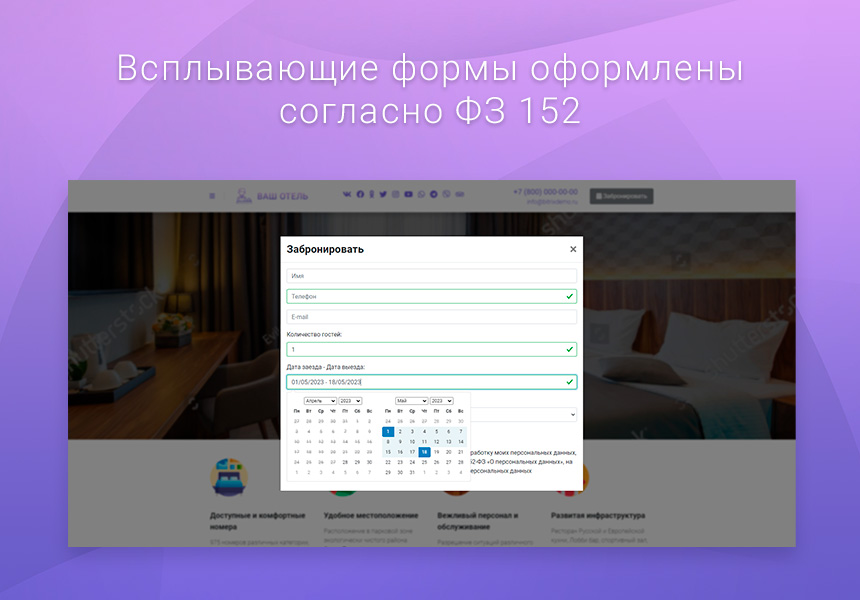Open the VK social media icon

[x=347, y=195]
